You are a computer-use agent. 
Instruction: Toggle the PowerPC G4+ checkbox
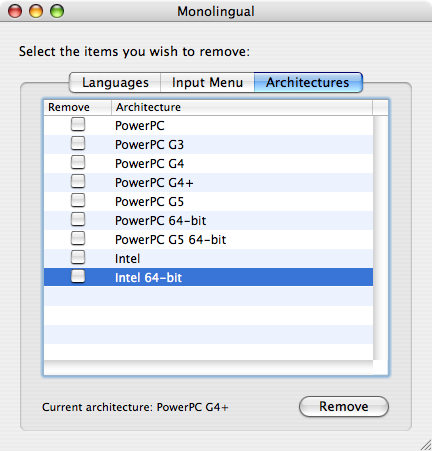pyautogui.click(x=78, y=181)
